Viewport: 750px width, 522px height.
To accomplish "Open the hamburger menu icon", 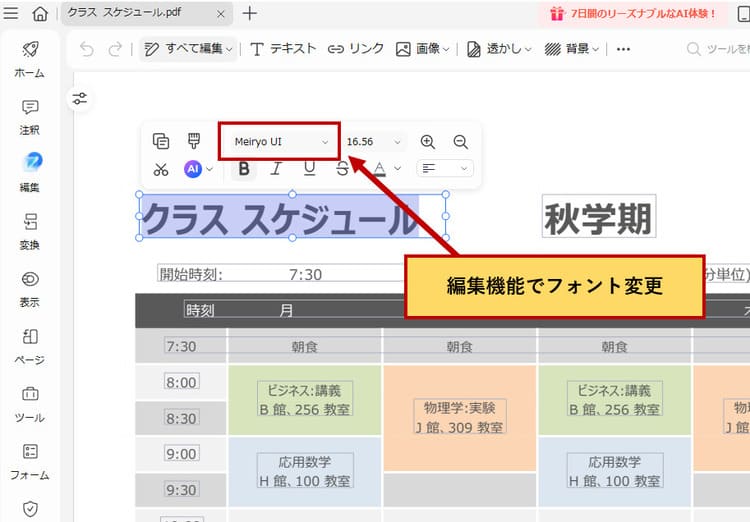I will pos(11,13).
